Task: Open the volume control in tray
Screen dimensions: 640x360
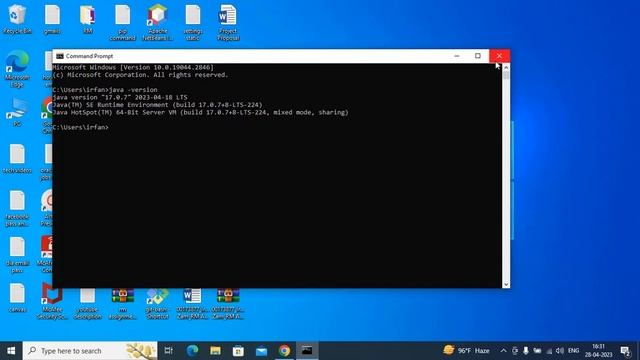Action: 560,351
